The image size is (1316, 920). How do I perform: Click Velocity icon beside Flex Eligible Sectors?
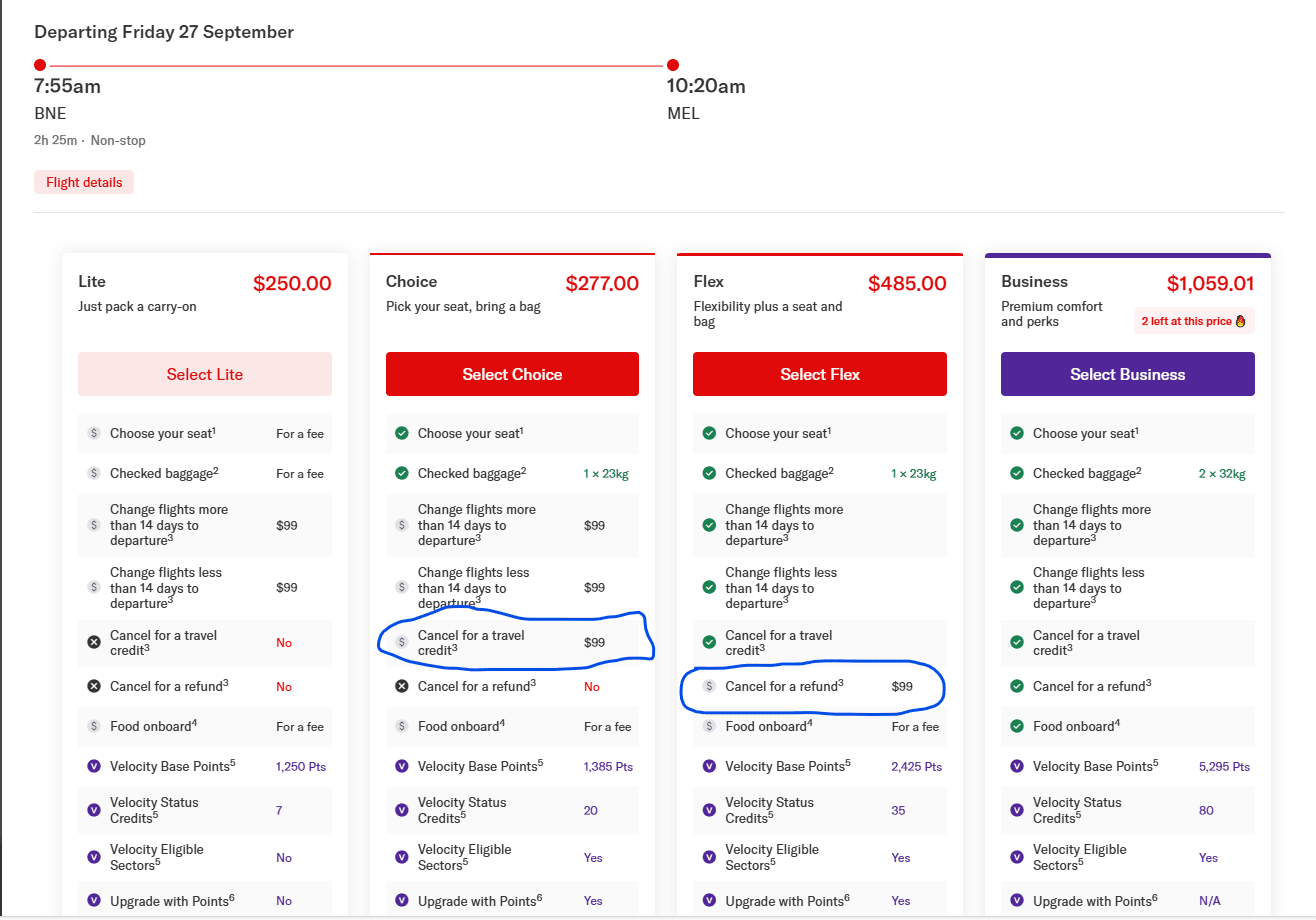[709, 857]
